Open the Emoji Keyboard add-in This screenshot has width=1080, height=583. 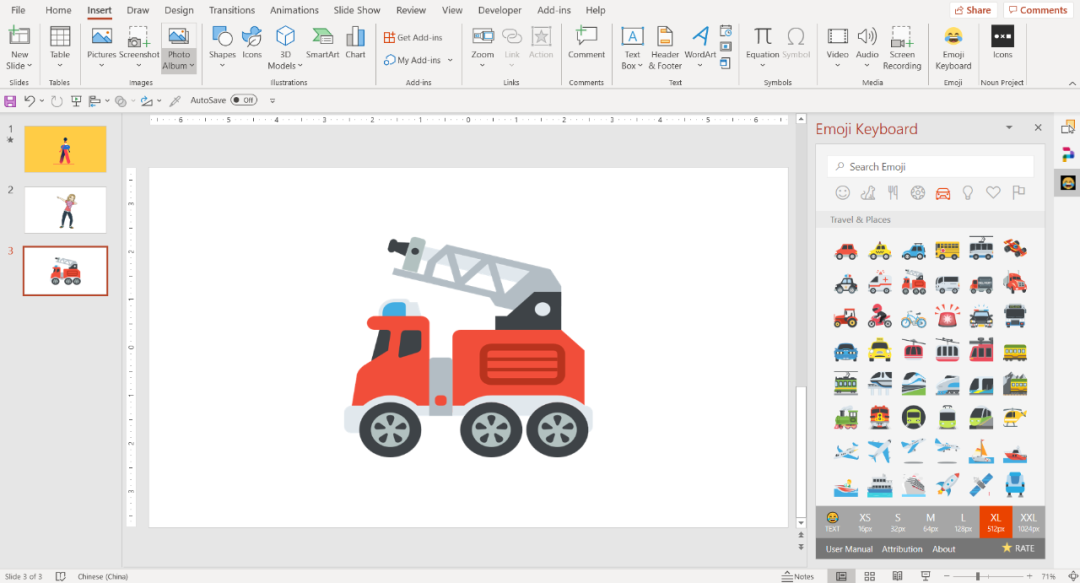[x=953, y=46]
